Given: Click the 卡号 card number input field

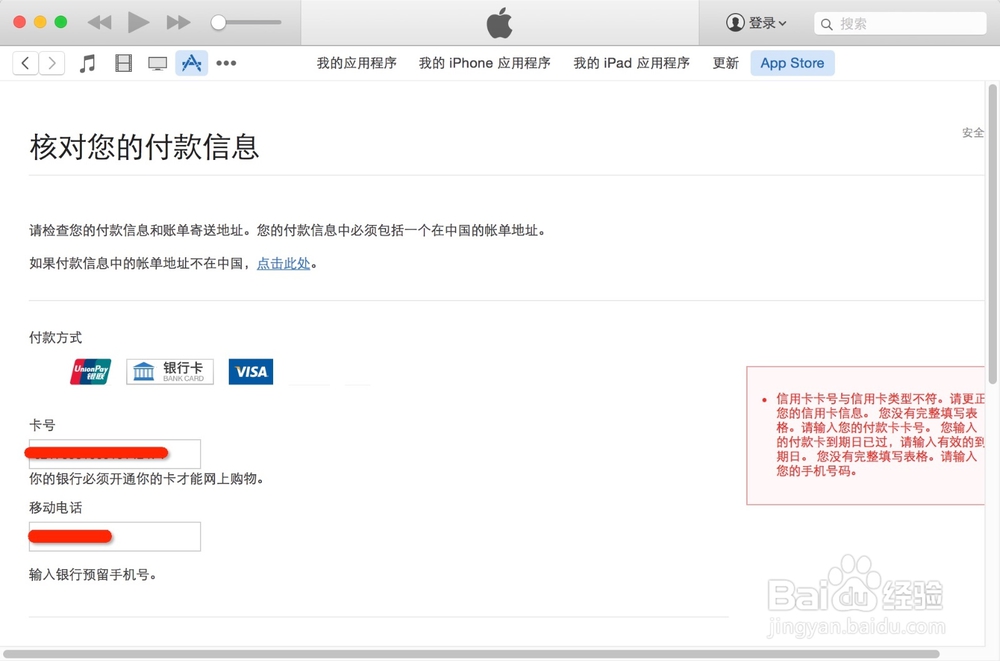Looking at the screenshot, I should (113, 453).
